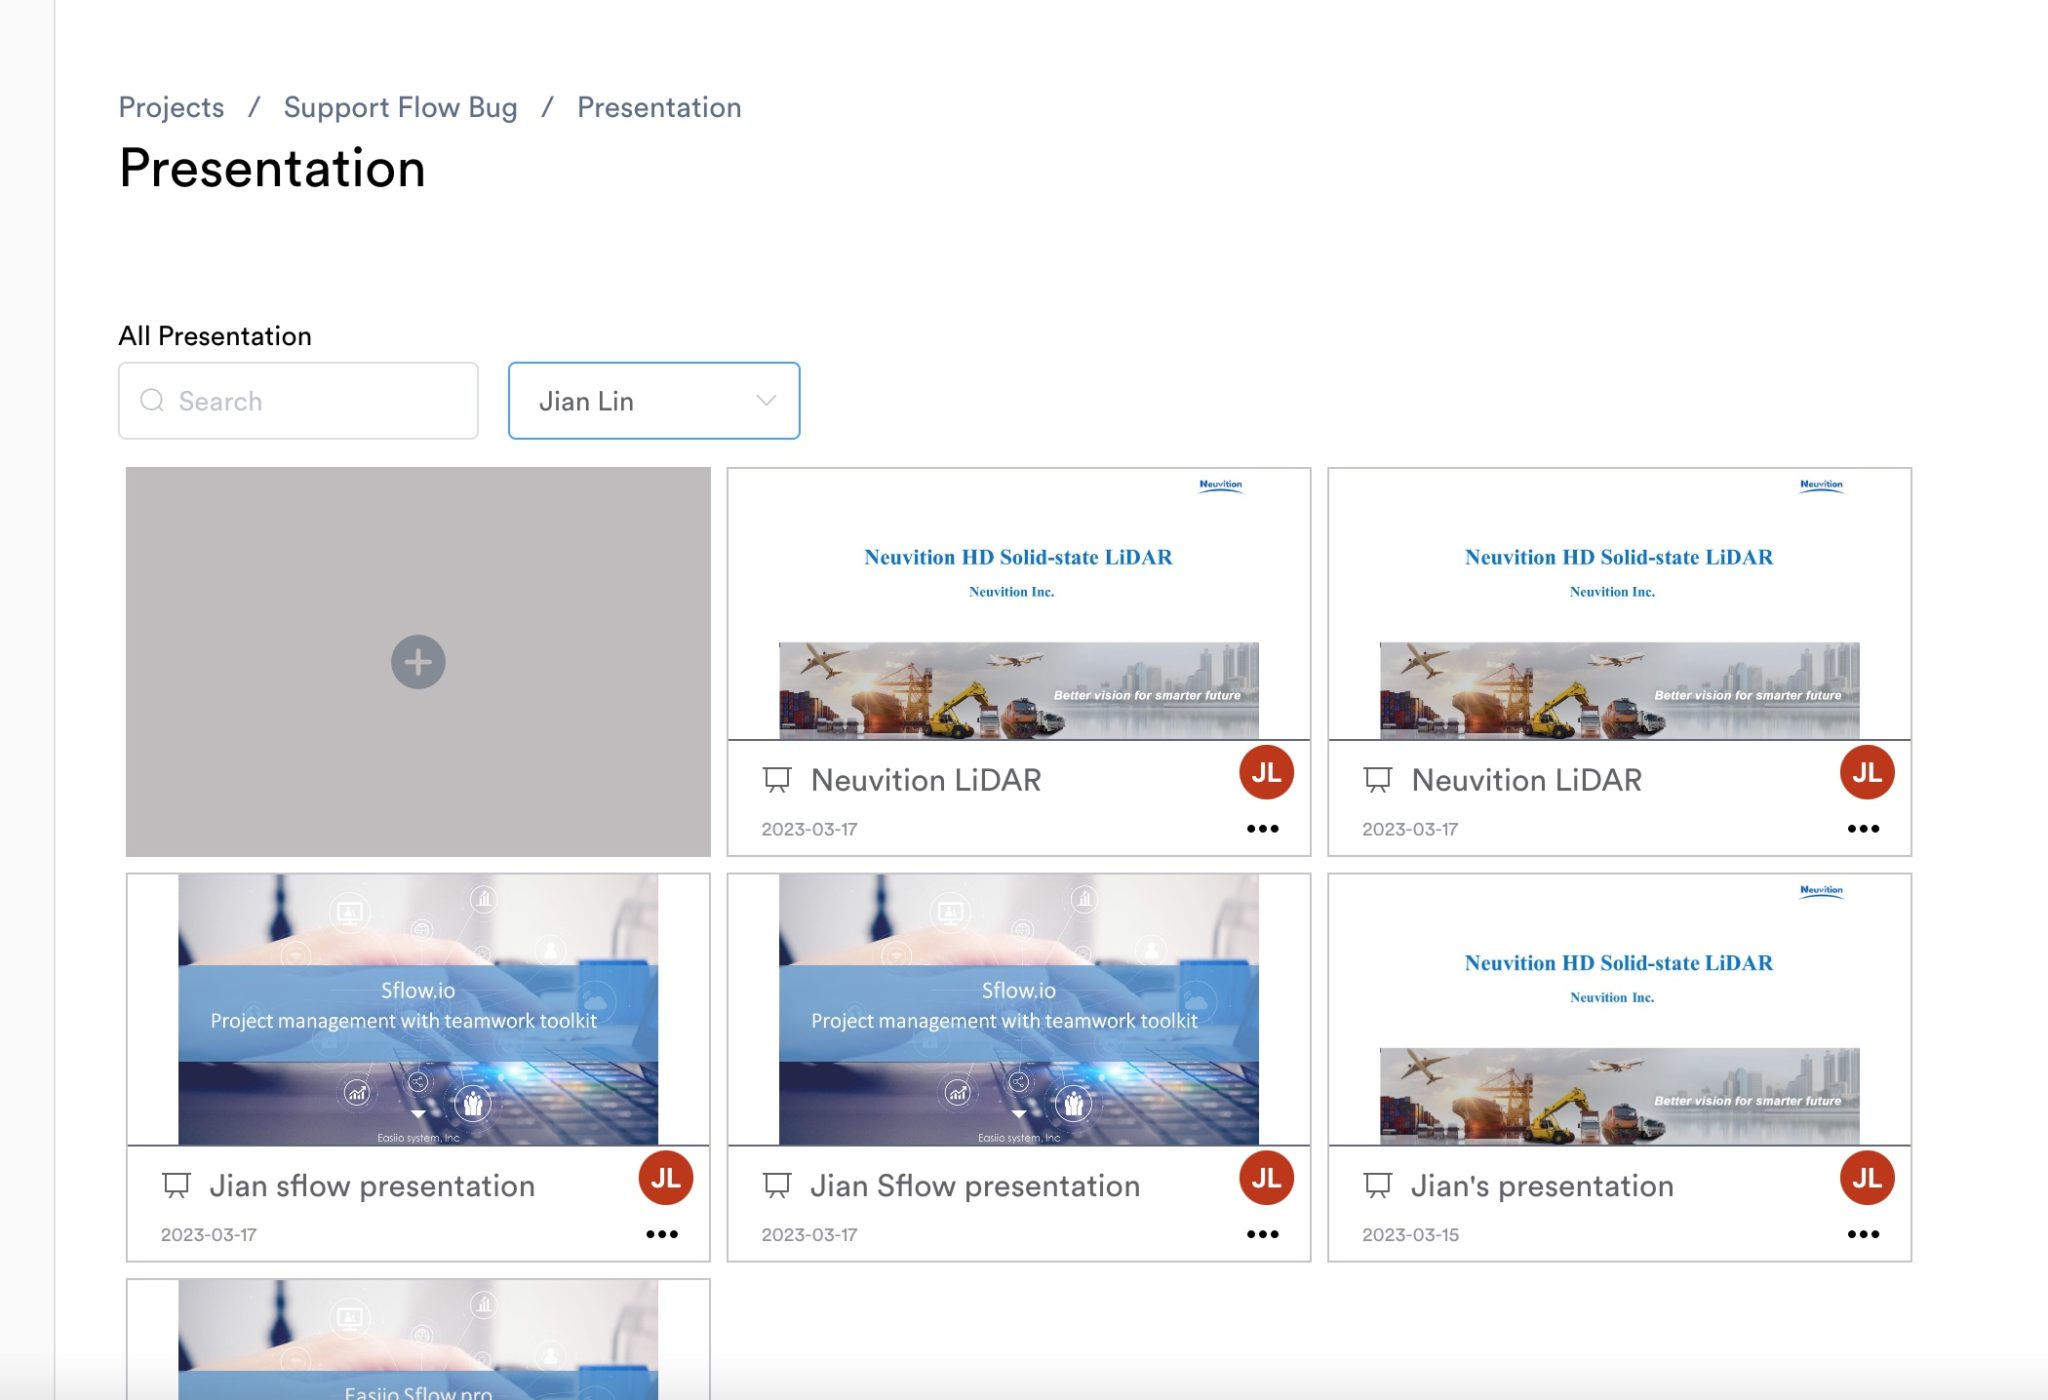Click the JL avatar on Jian's presentation card
Image resolution: width=2048 pixels, height=1400 pixels.
pos(1865,1177)
